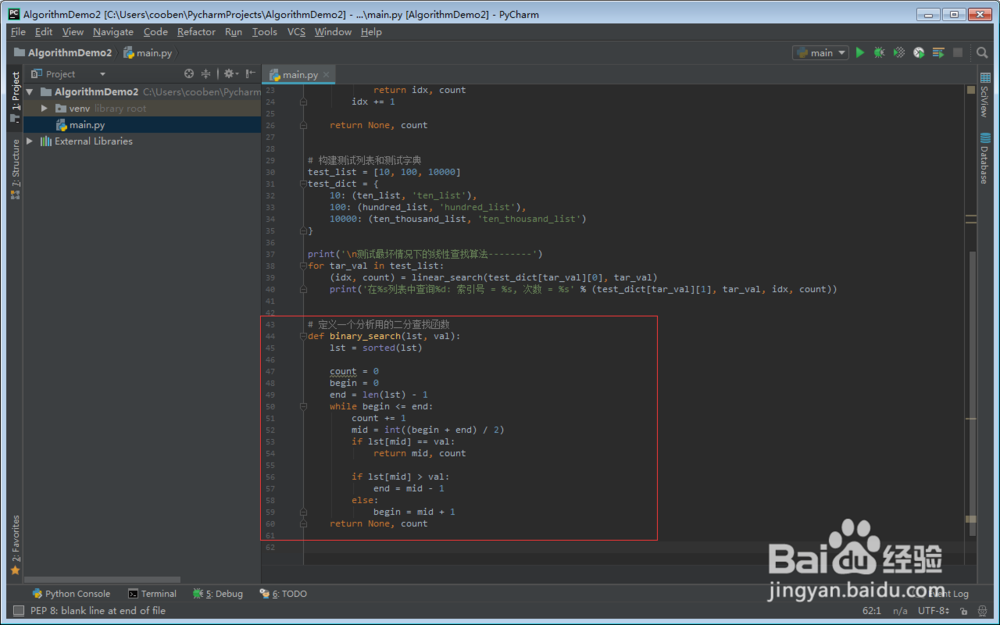Open the Database side panel
This screenshot has height=625, width=1000.
click(x=985, y=158)
